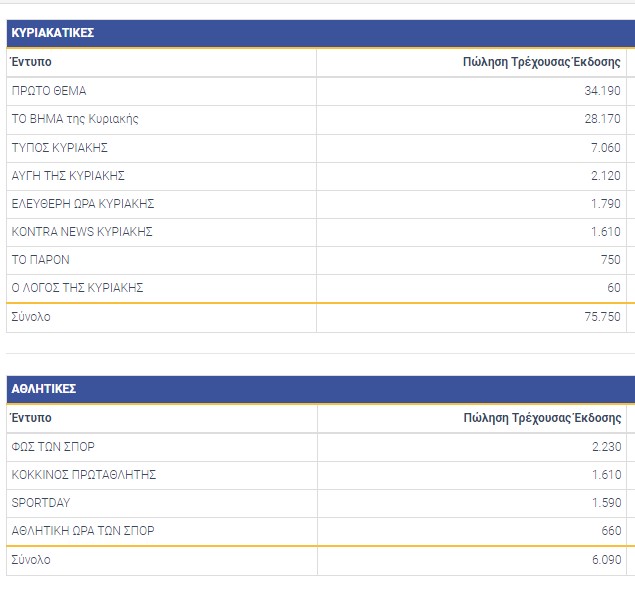
Task: Click the Έντυπο column header in ΑΘΛΗΤΙΚΕΣ table
Action: click(x=32, y=418)
